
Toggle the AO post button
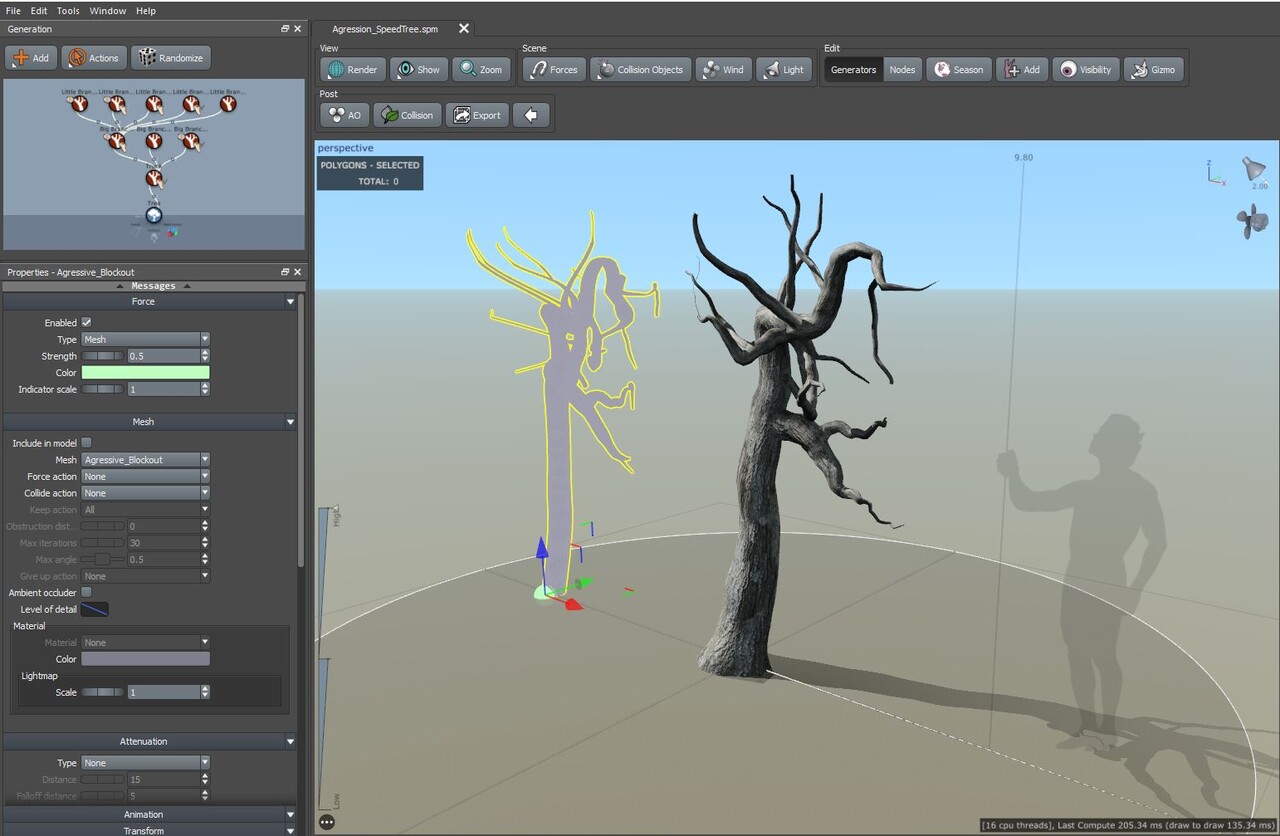[344, 115]
